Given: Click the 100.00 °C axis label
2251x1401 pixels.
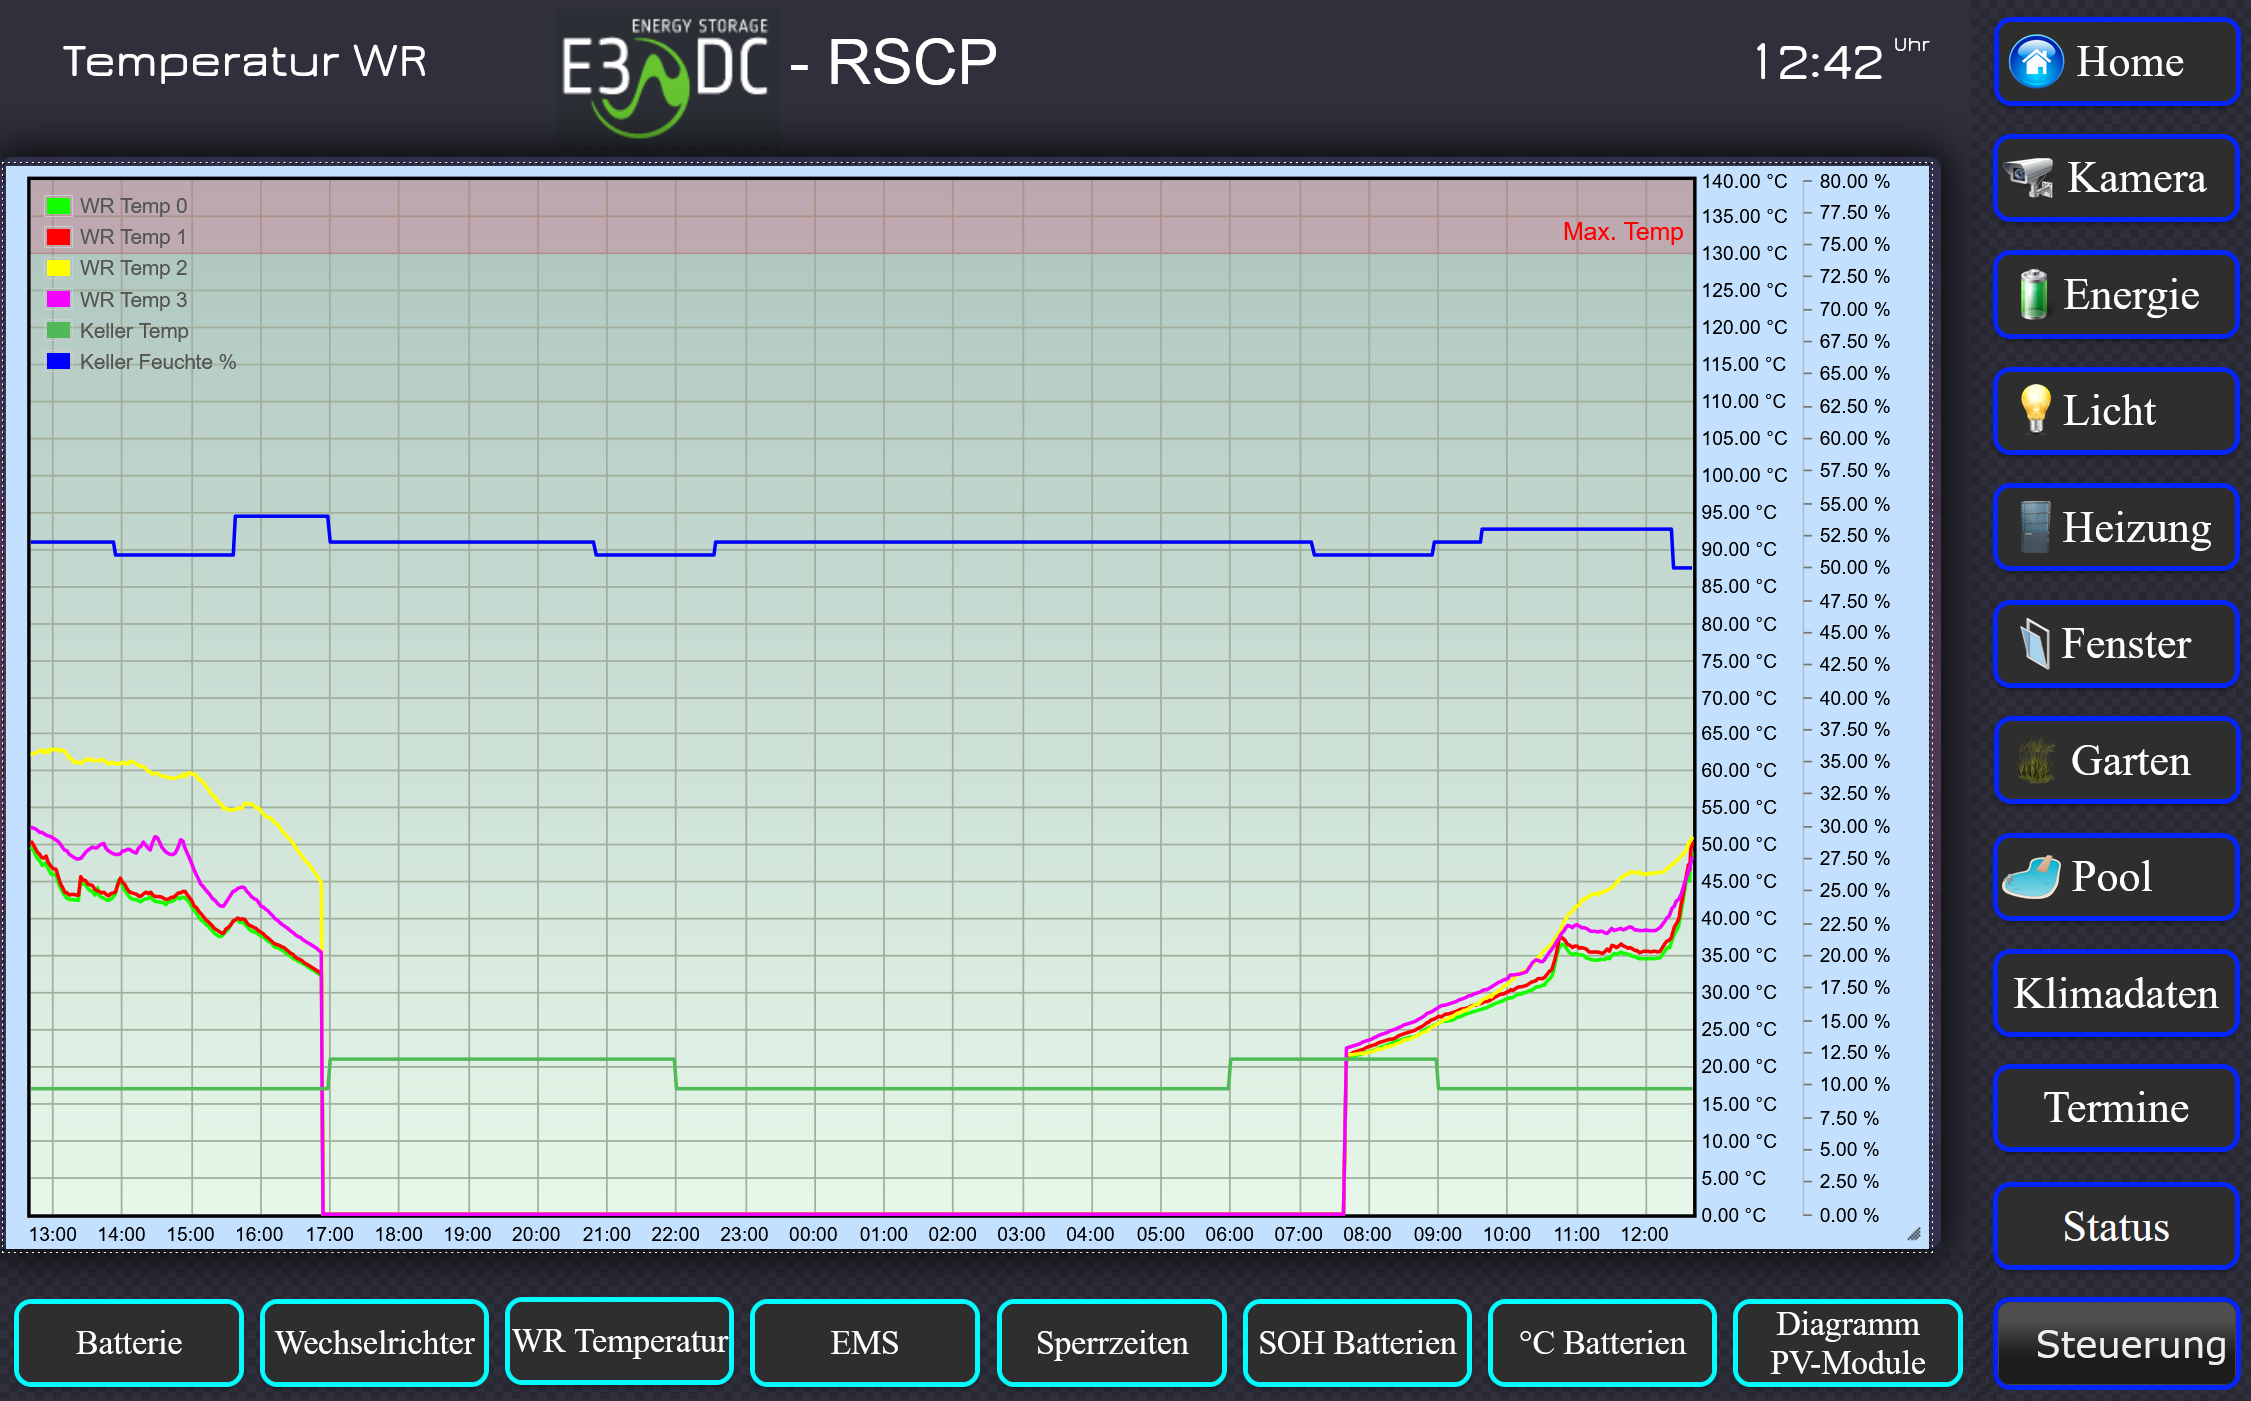Looking at the screenshot, I should (1744, 475).
